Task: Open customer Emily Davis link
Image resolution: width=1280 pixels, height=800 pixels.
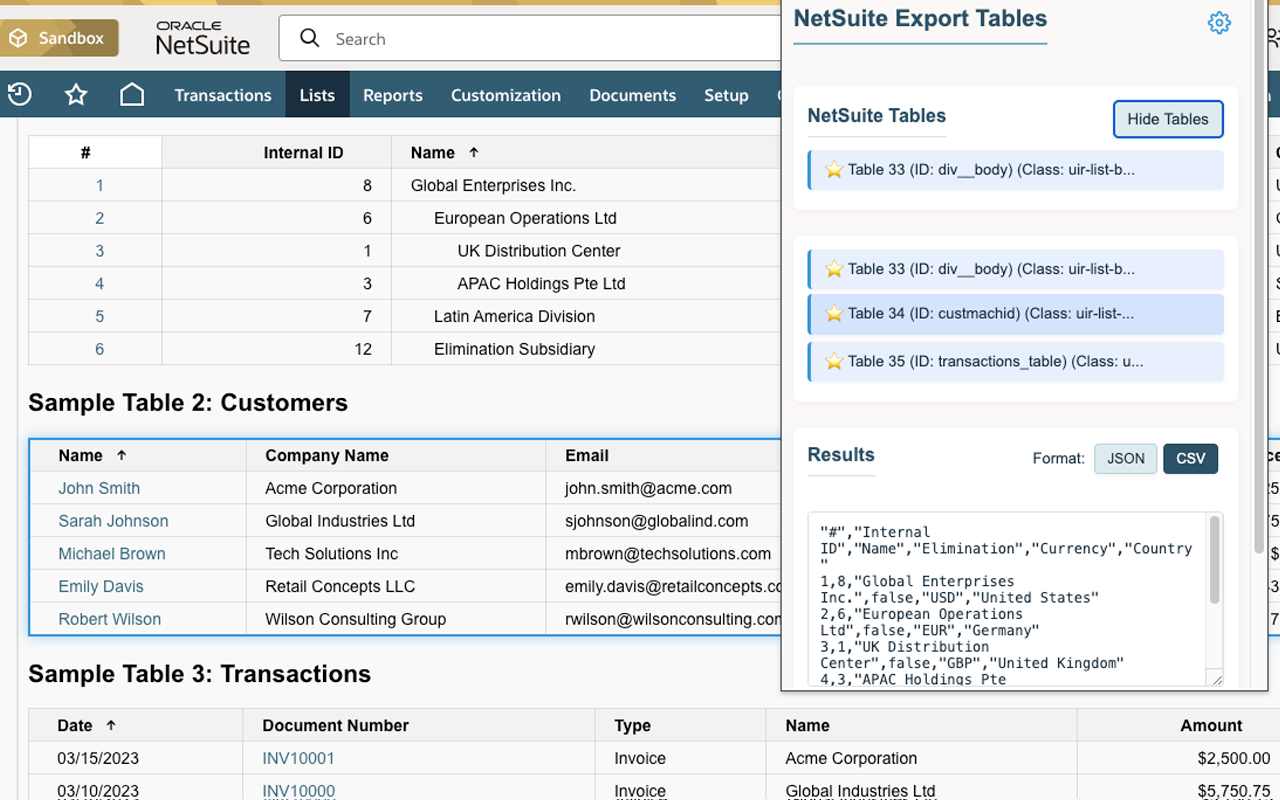Action: (101, 587)
